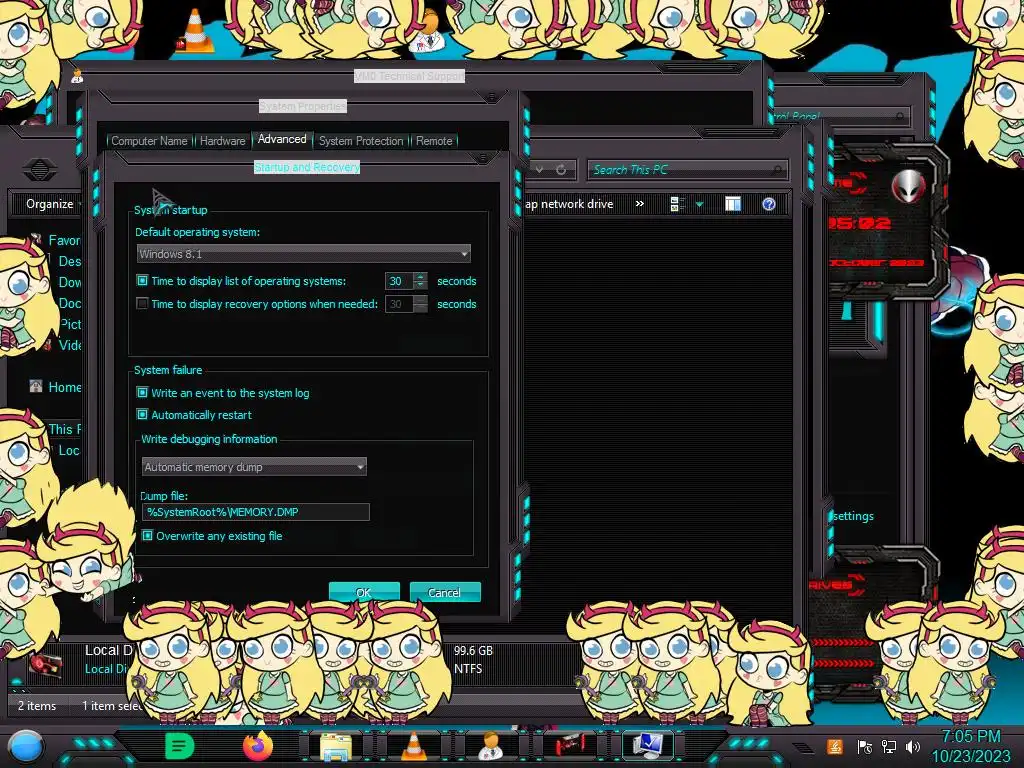1024x768 pixels.
Task: Open the VLC desktop shortcut icon
Action: pos(195,31)
